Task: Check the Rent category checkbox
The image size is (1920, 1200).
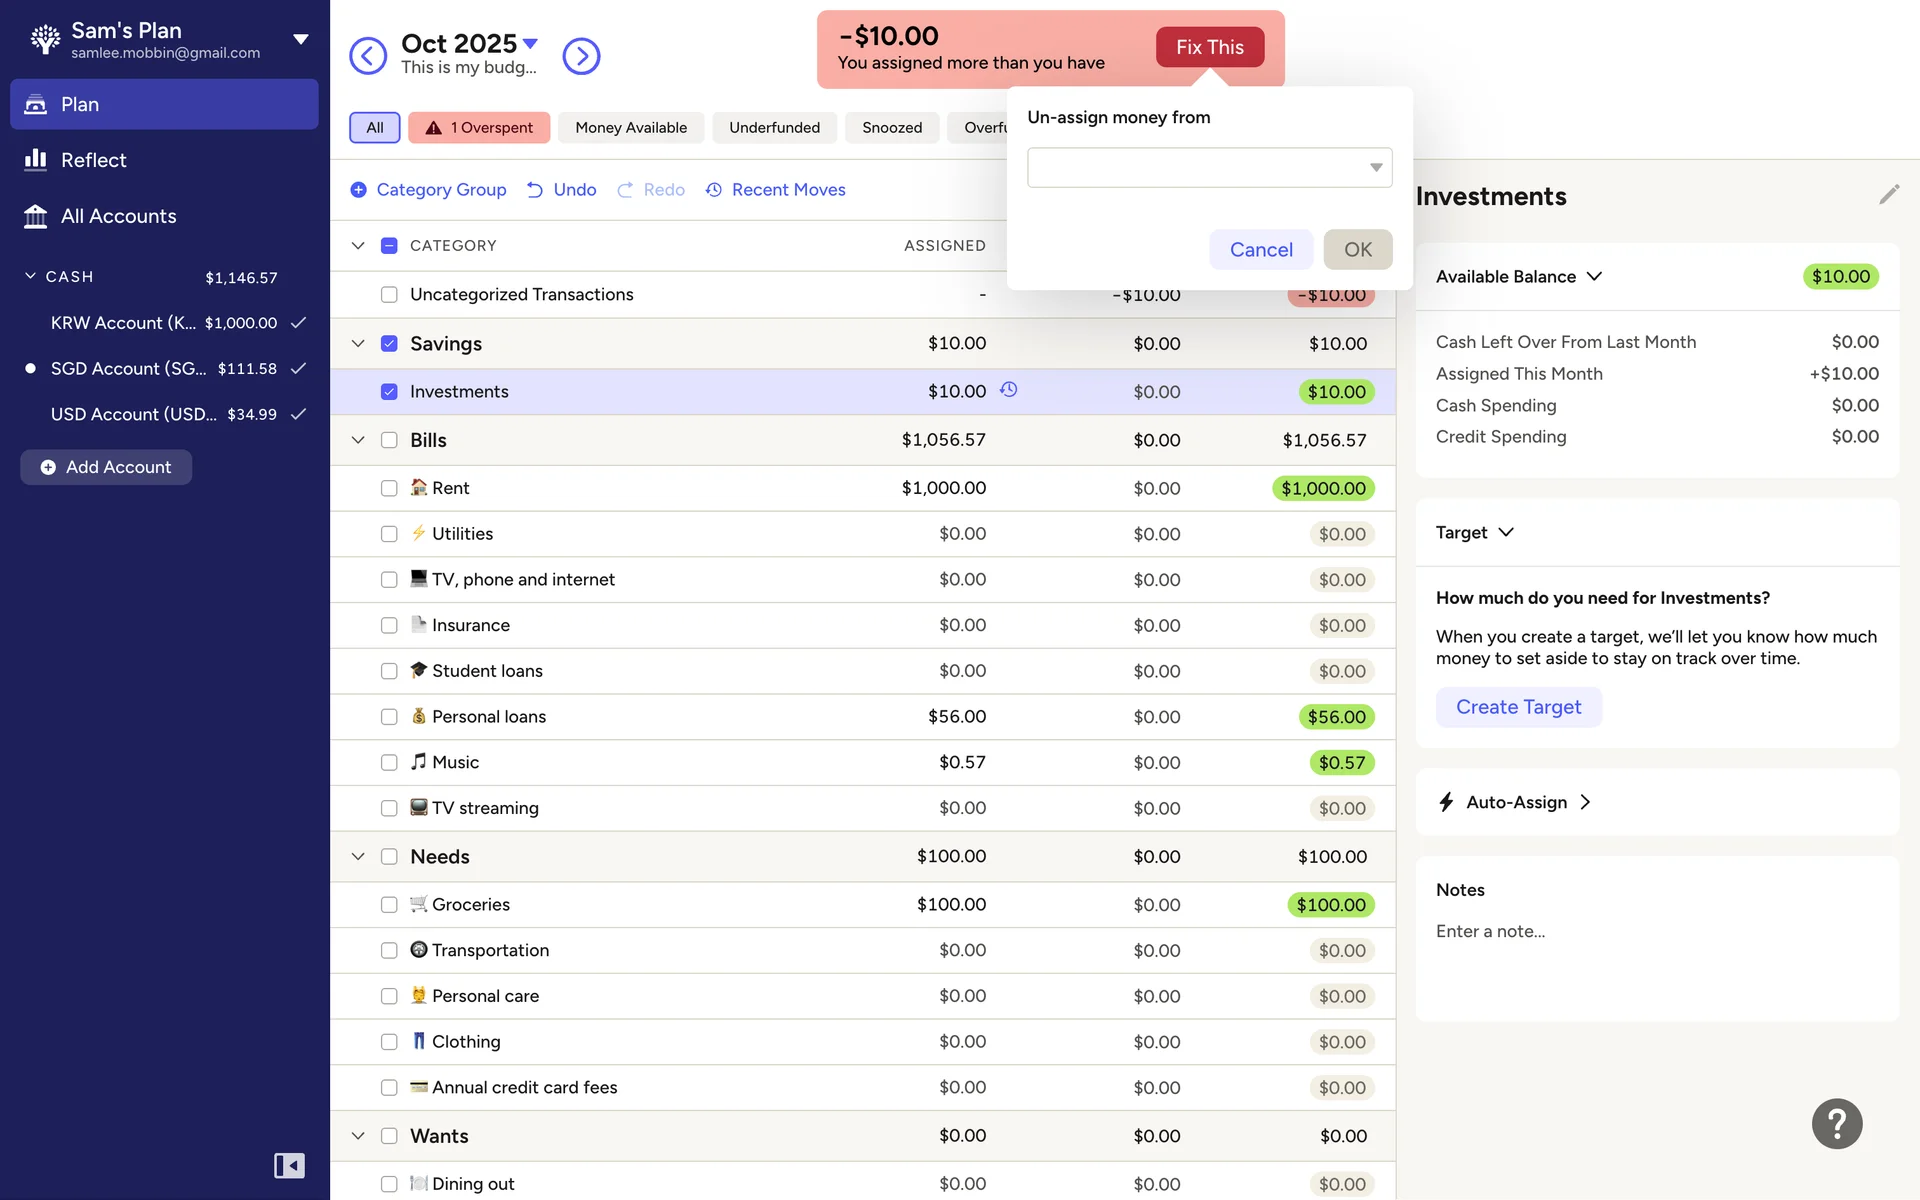Action: click(389, 488)
